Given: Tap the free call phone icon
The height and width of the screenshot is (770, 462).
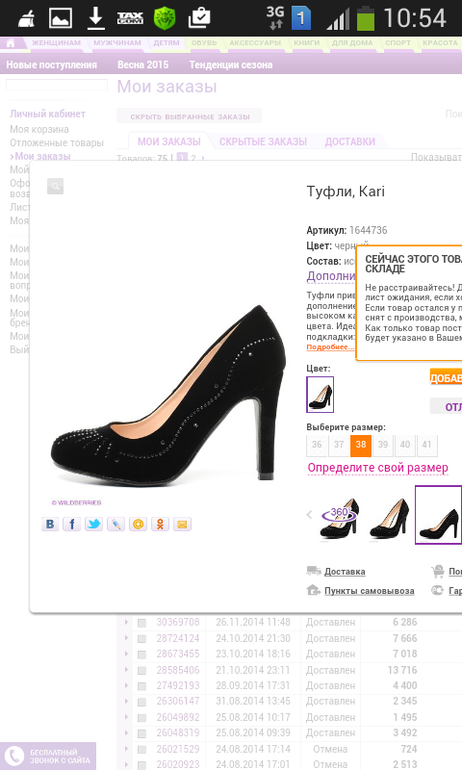Looking at the screenshot, I should coord(14,756).
